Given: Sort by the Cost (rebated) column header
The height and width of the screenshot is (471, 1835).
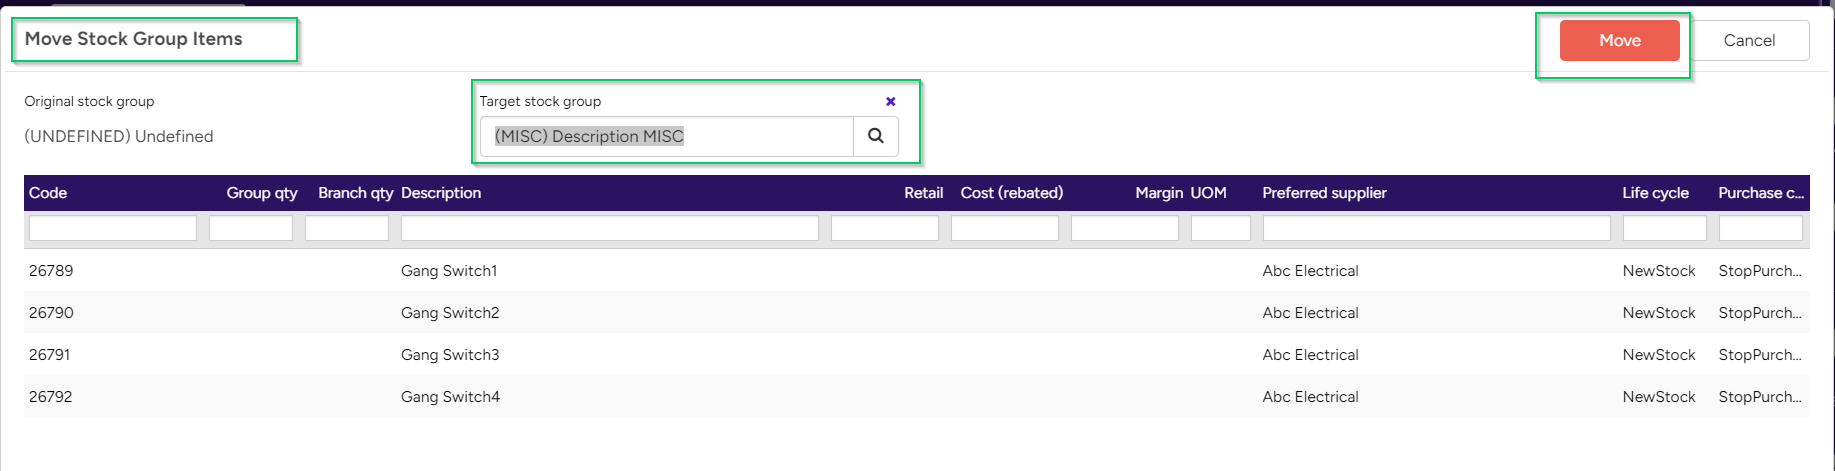Looking at the screenshot, I should pyautogui.click(x=1011, y=193).
